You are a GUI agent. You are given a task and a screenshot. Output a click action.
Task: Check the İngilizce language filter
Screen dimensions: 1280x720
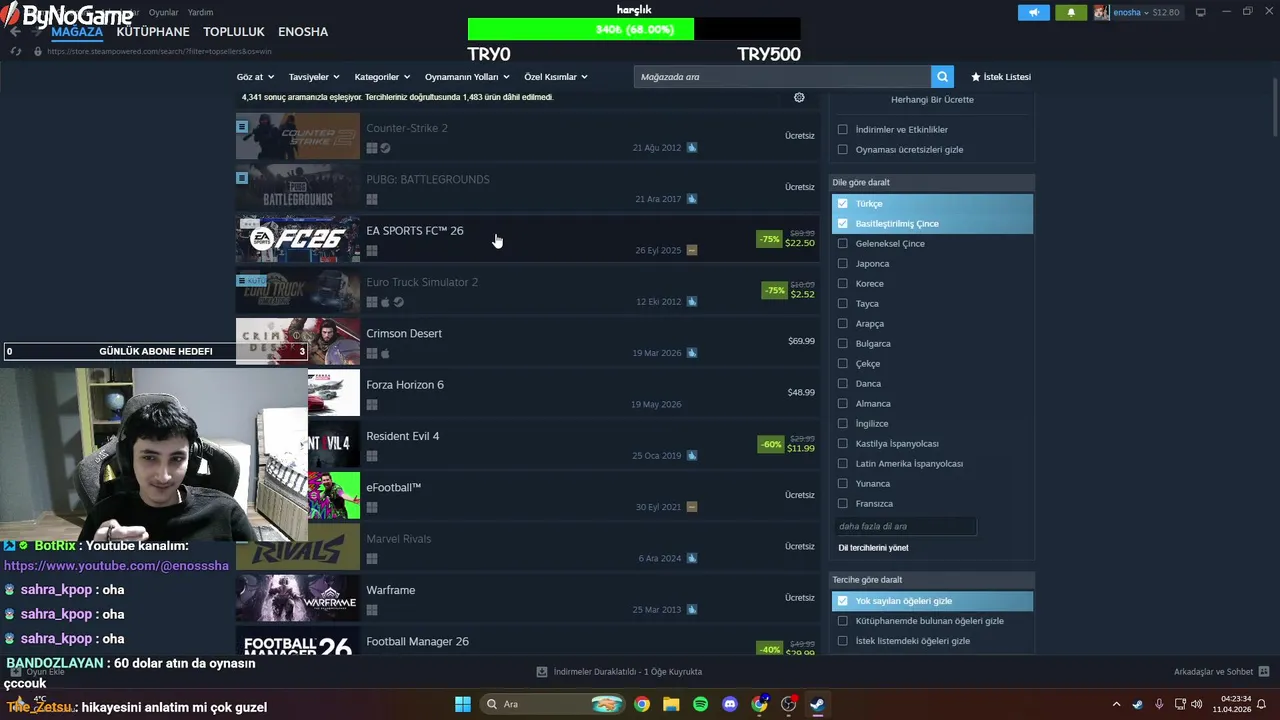point(842,423)
